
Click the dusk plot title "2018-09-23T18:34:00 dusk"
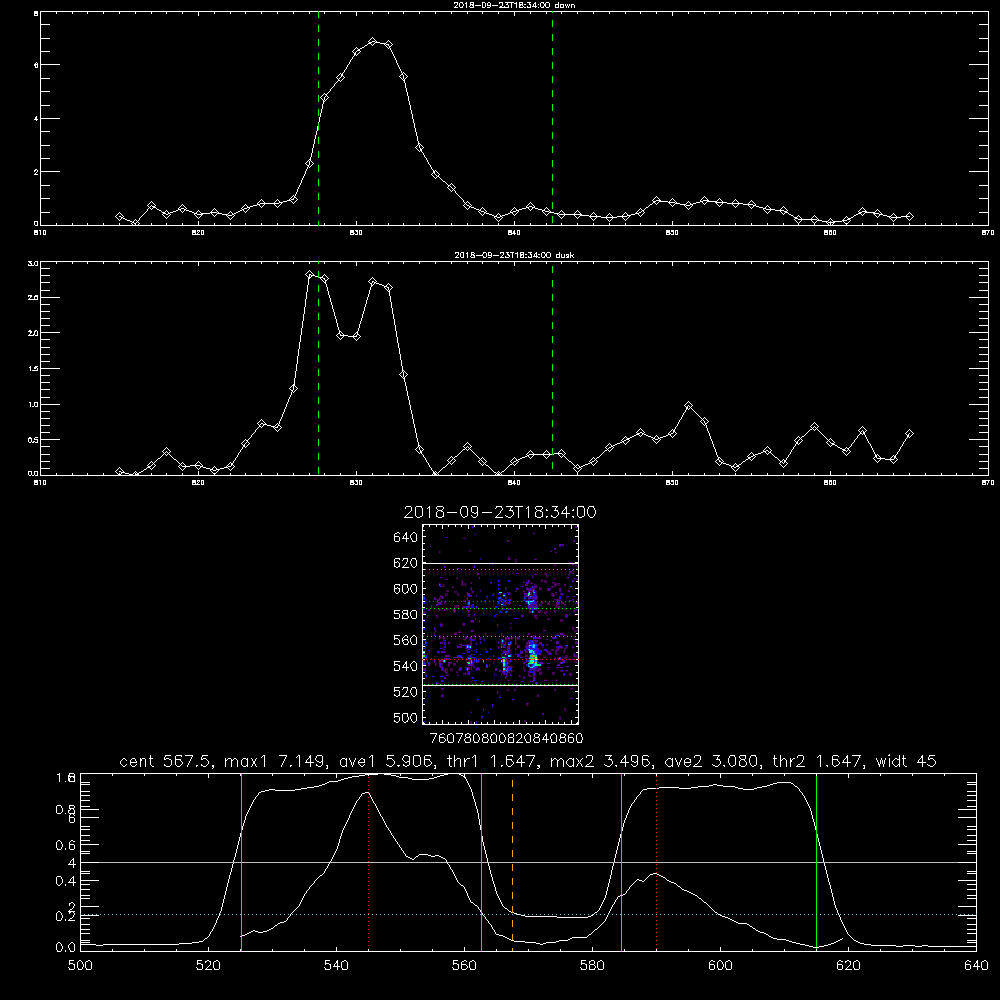514,255
